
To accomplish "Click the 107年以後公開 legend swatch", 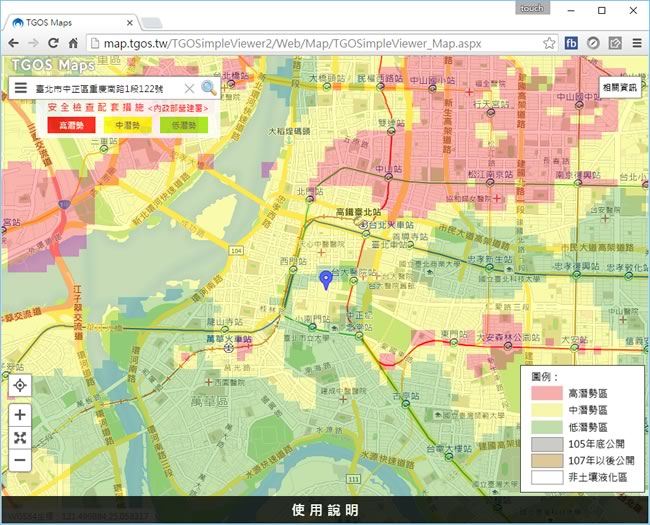I will tap(547, 461).
